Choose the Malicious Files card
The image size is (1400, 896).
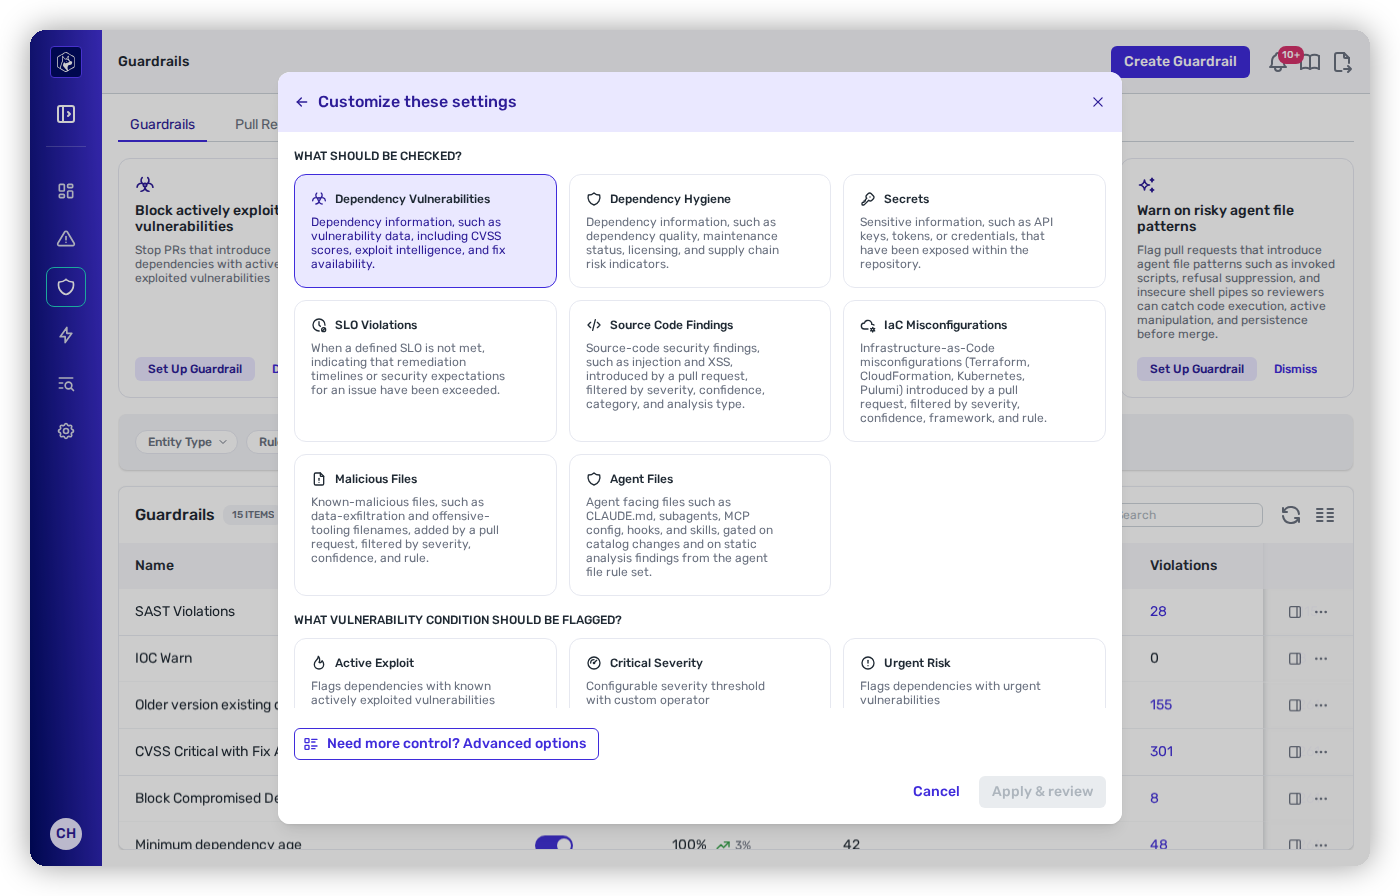coord(425,525)
